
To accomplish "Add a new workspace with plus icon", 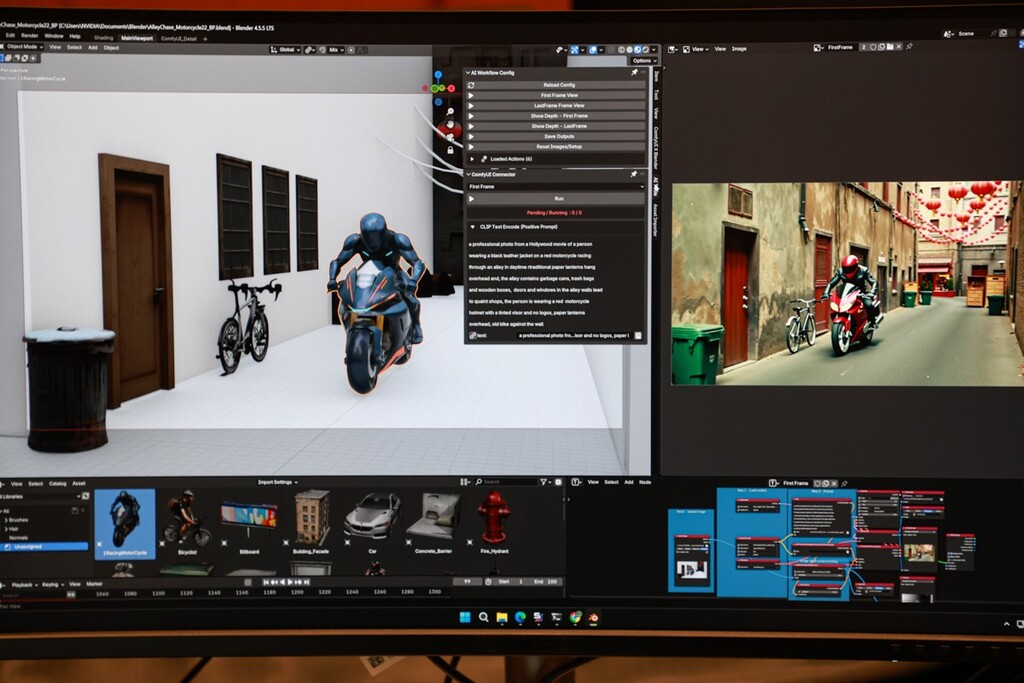I will coord(205,39).
